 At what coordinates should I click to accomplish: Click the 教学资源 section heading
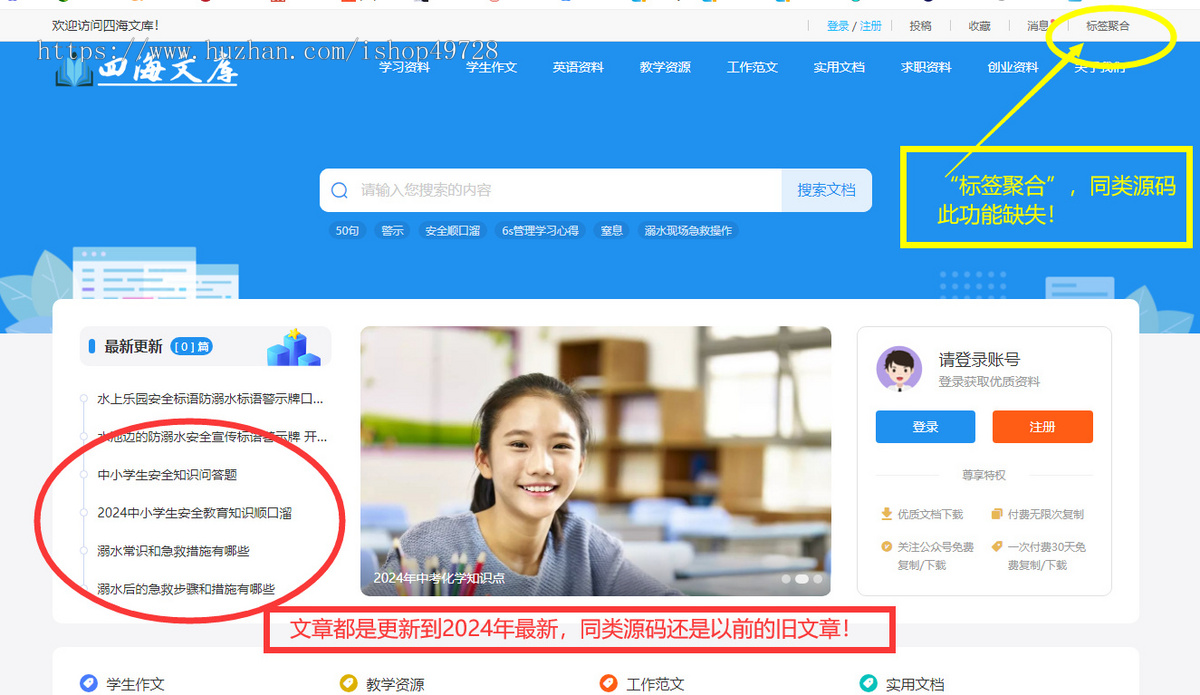tap(395, 684)
